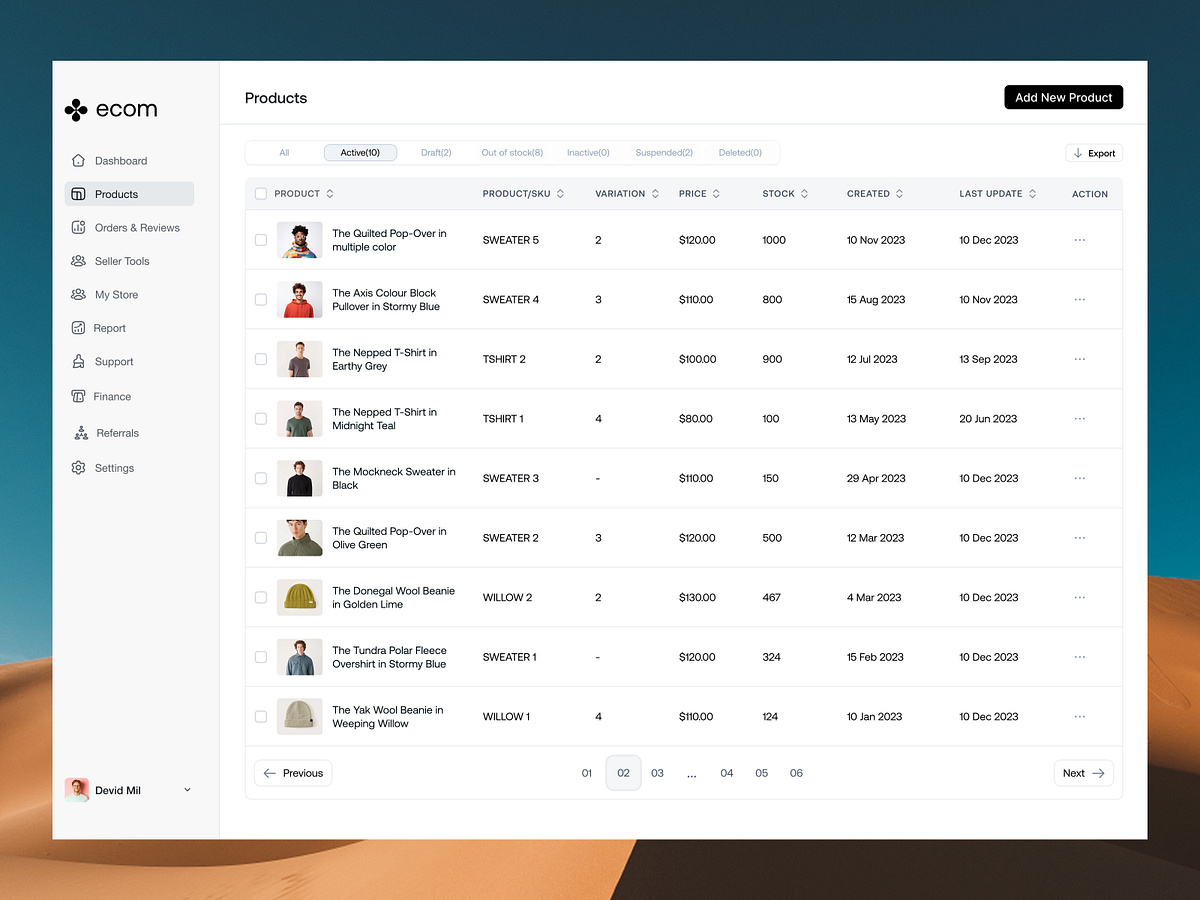The image size is (1200, 900).
Task: Toggle sort on the Stock column
Action: click(x=804, y=194)
